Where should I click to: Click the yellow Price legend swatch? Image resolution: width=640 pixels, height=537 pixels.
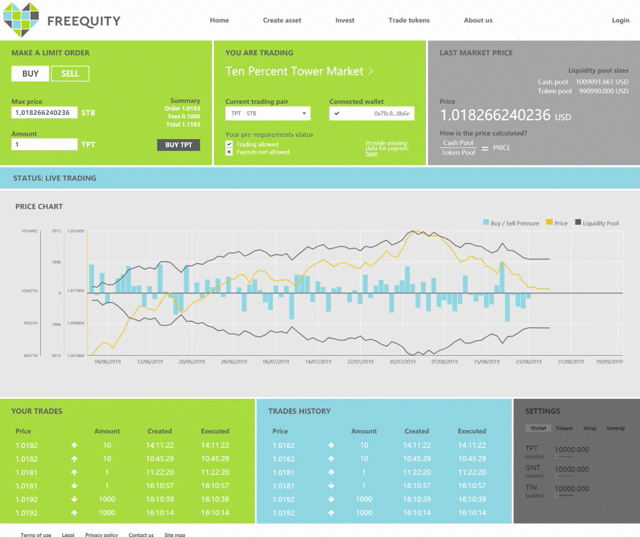[x=549, y=222]
